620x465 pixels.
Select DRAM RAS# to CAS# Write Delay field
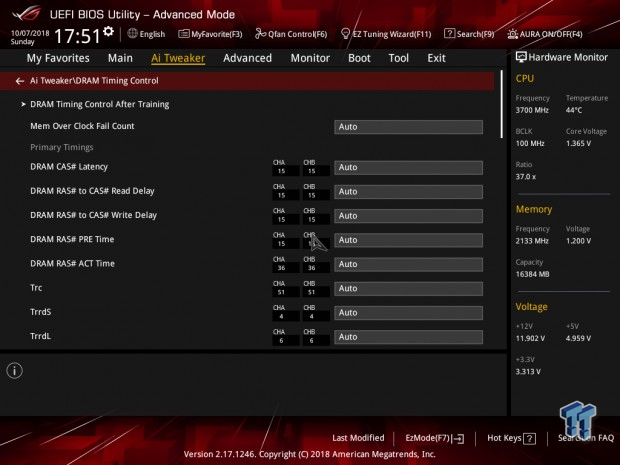tap(408, 216)
